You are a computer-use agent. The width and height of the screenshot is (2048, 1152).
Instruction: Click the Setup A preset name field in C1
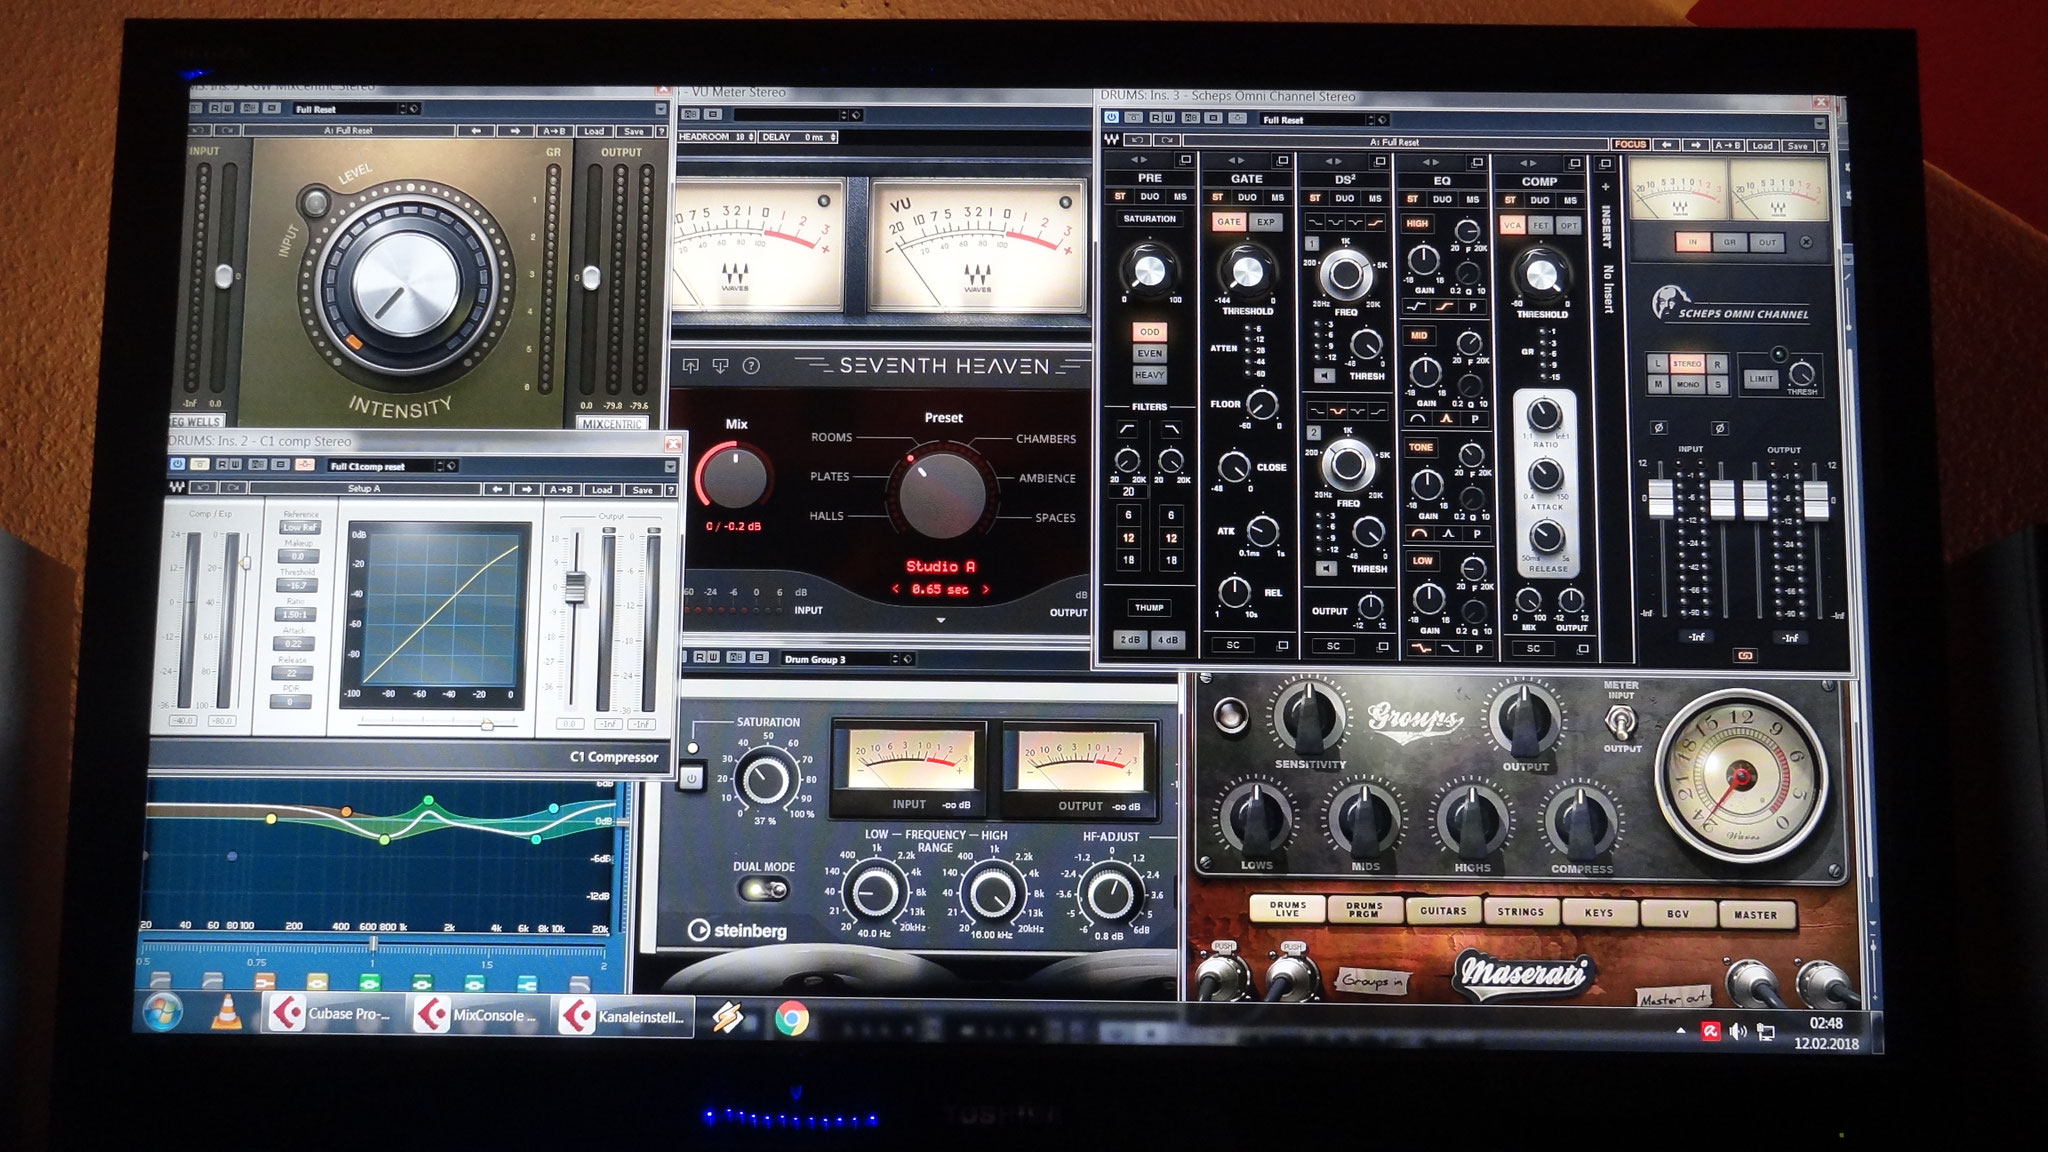coord(366,488)
